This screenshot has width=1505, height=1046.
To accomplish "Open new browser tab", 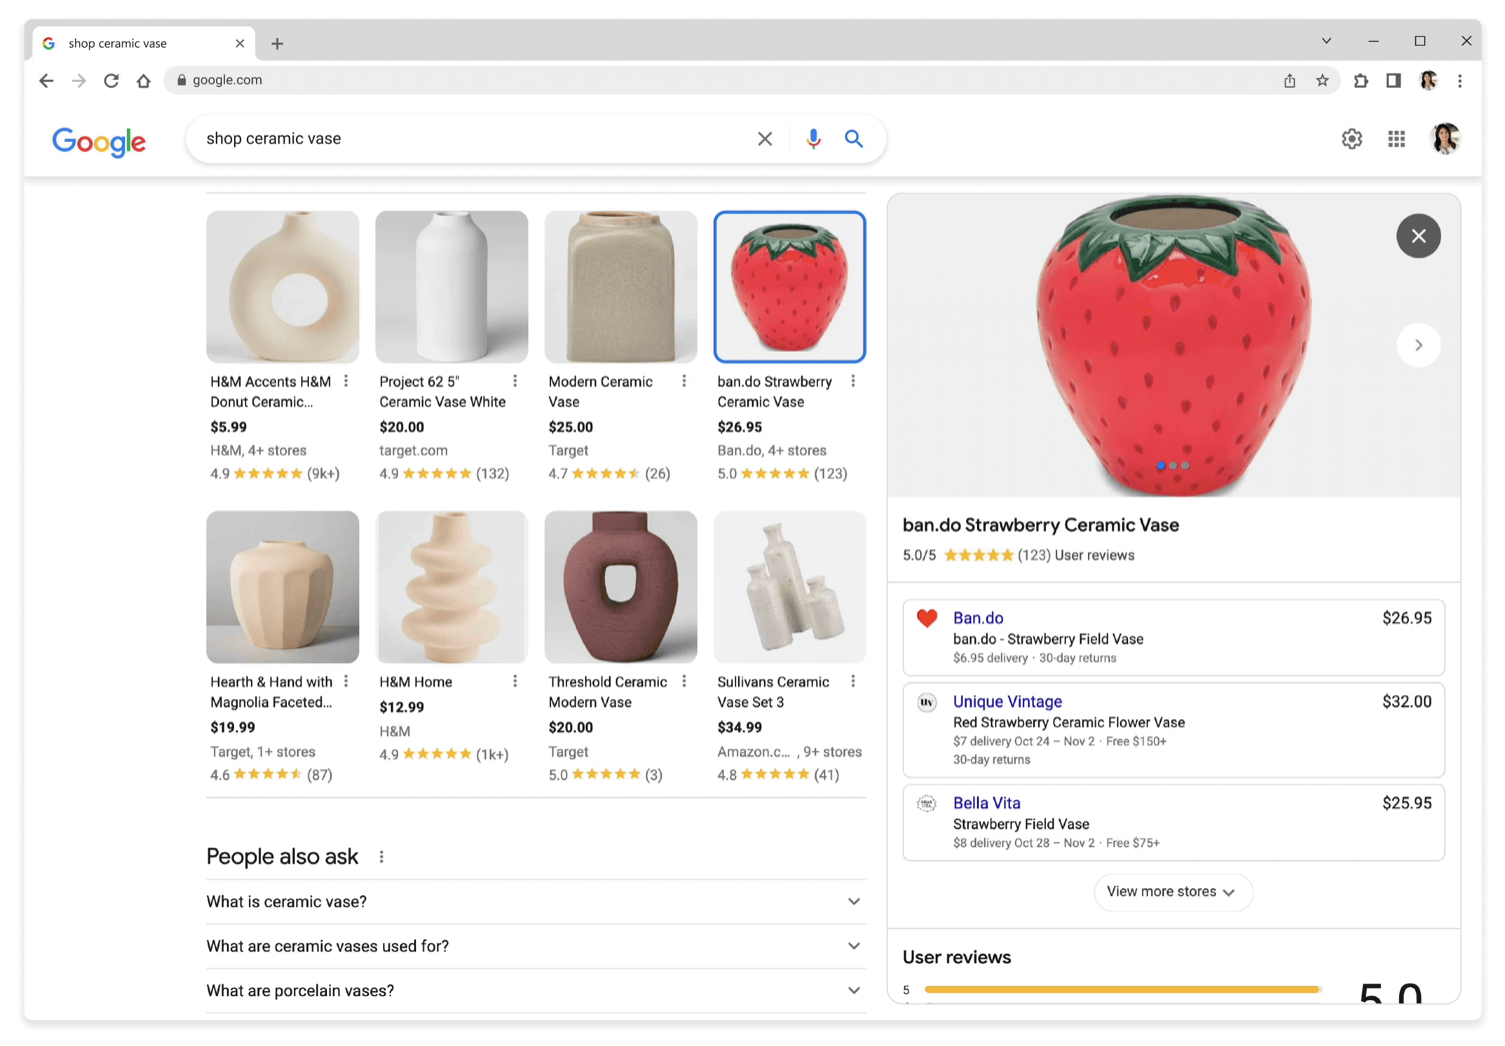I will [277, 44].
